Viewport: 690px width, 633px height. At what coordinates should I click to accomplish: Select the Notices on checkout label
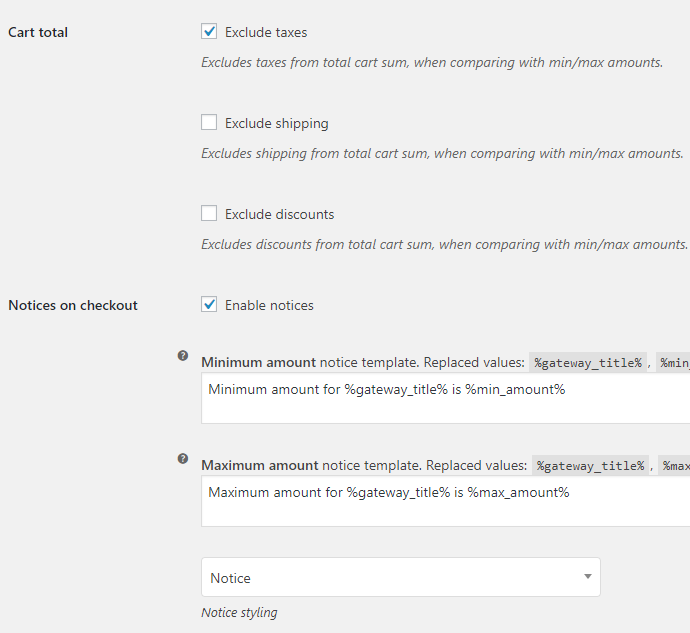pyautogui.click(x=73, y=305)
